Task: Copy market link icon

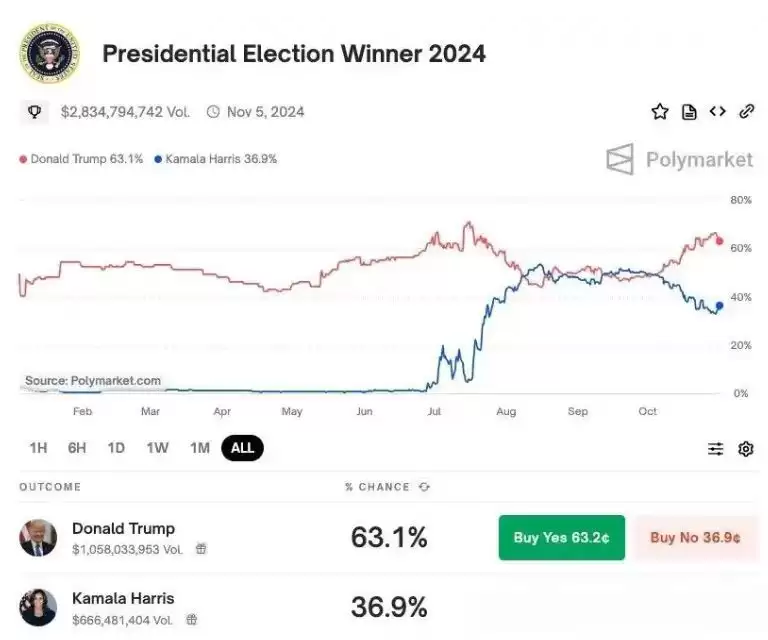Action: click(x=746, y=112)
